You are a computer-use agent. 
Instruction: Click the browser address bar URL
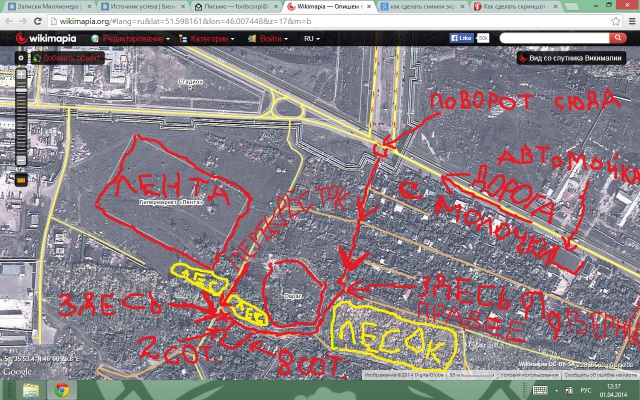tap(200, 19)
